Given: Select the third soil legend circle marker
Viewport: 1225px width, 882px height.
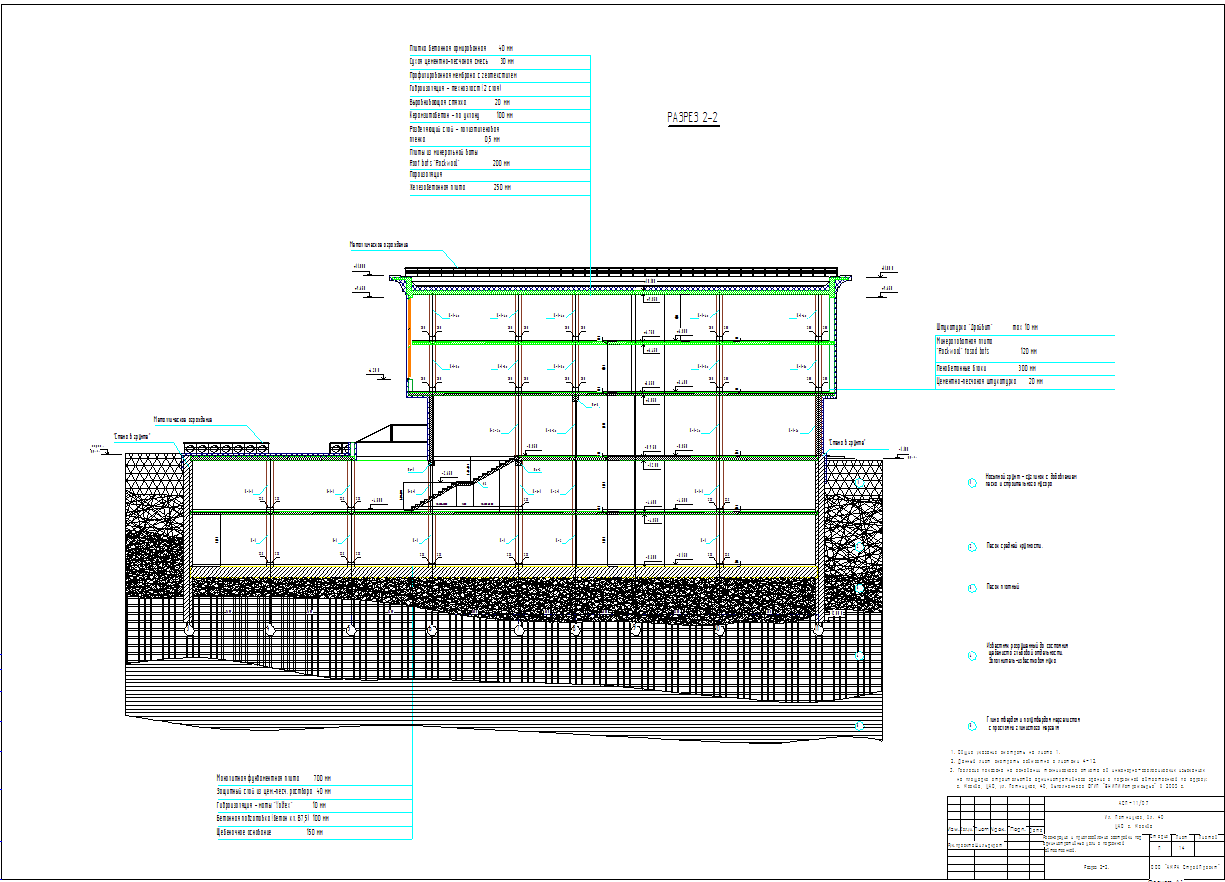Looking at the screenshot, I should tap(971, 587).
